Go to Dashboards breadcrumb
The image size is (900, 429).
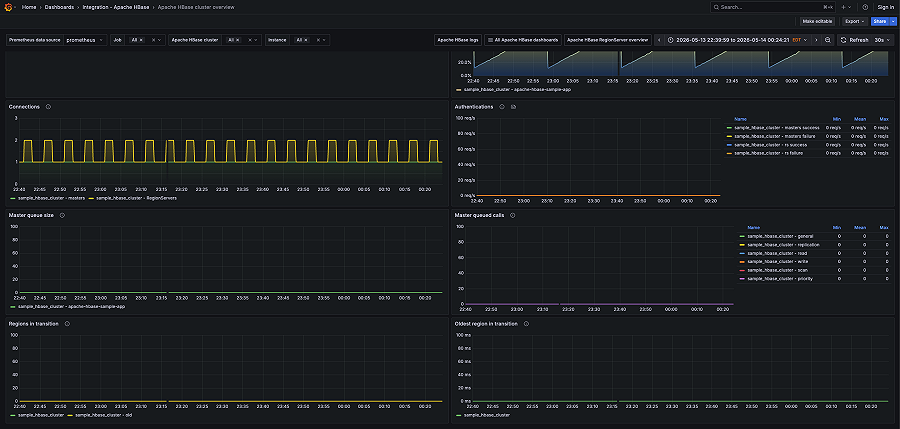pos(60,7)
